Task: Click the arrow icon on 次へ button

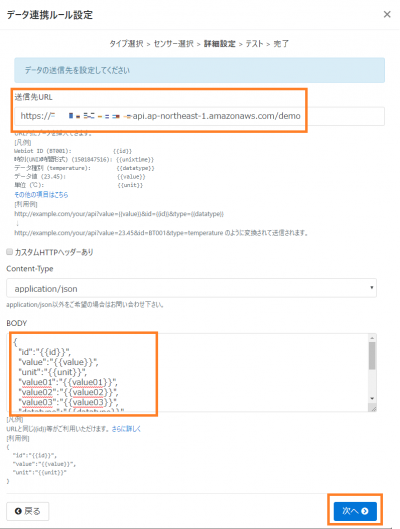Action: (365, 511)
